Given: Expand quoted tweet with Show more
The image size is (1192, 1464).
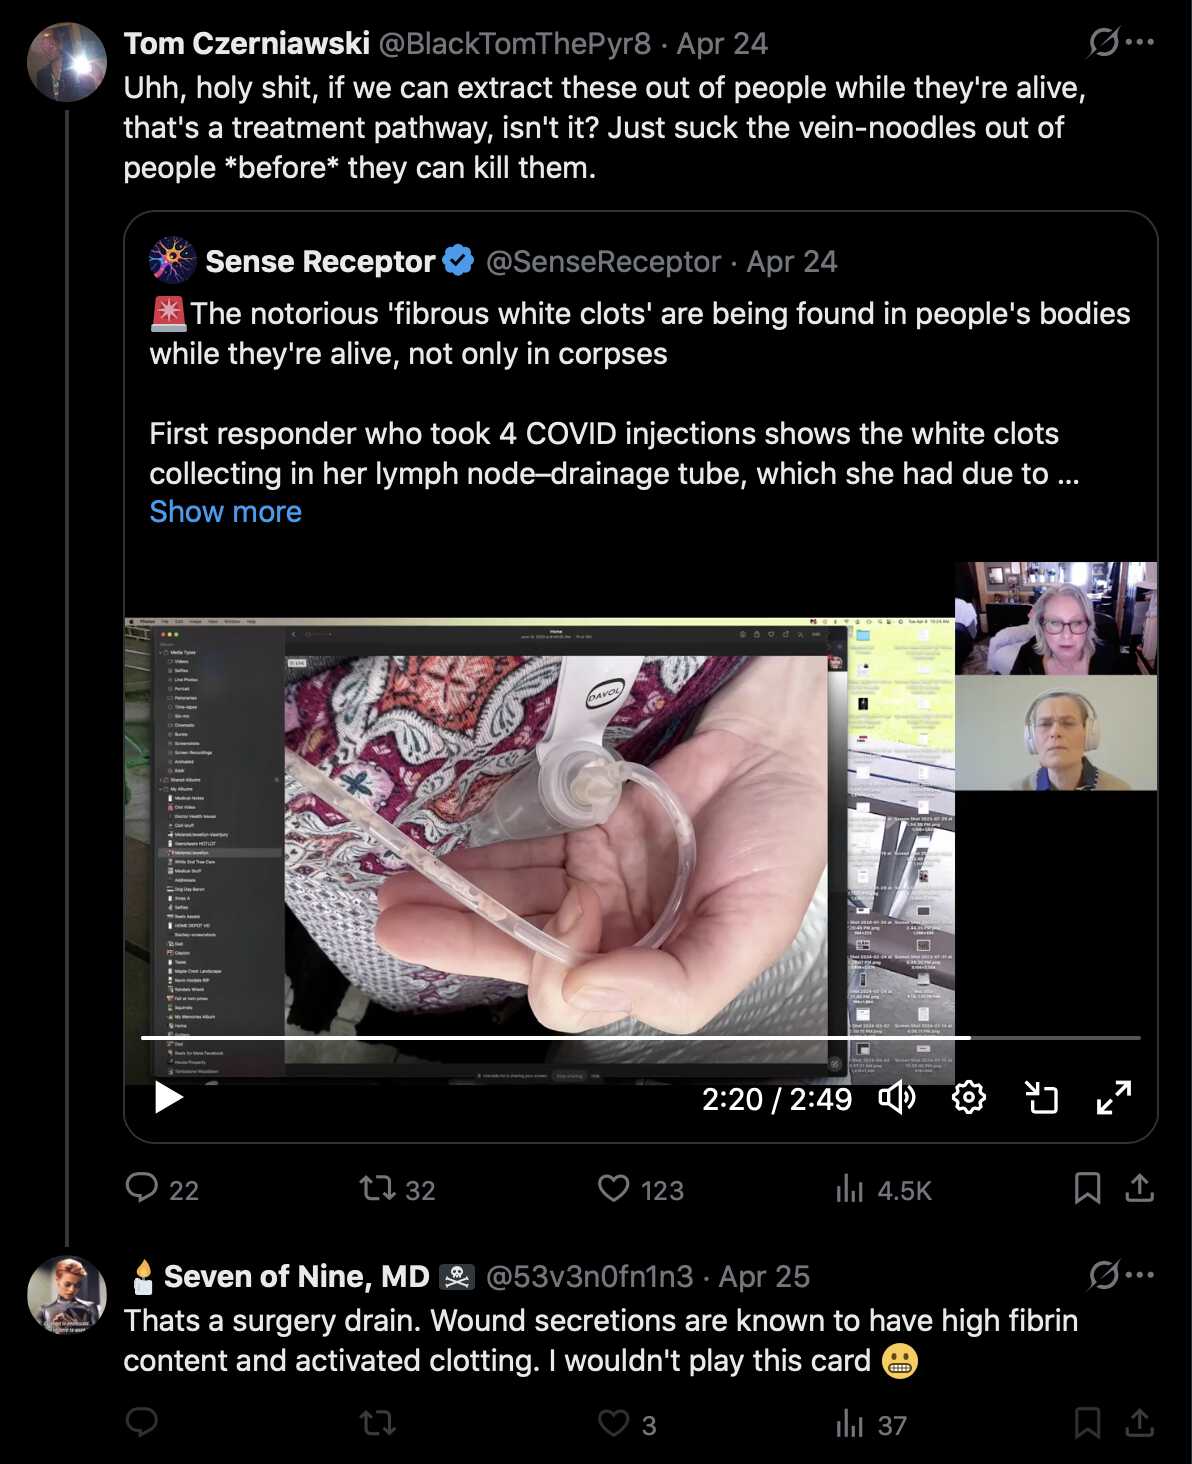Looking at the screenshot, I should point(225,512).
